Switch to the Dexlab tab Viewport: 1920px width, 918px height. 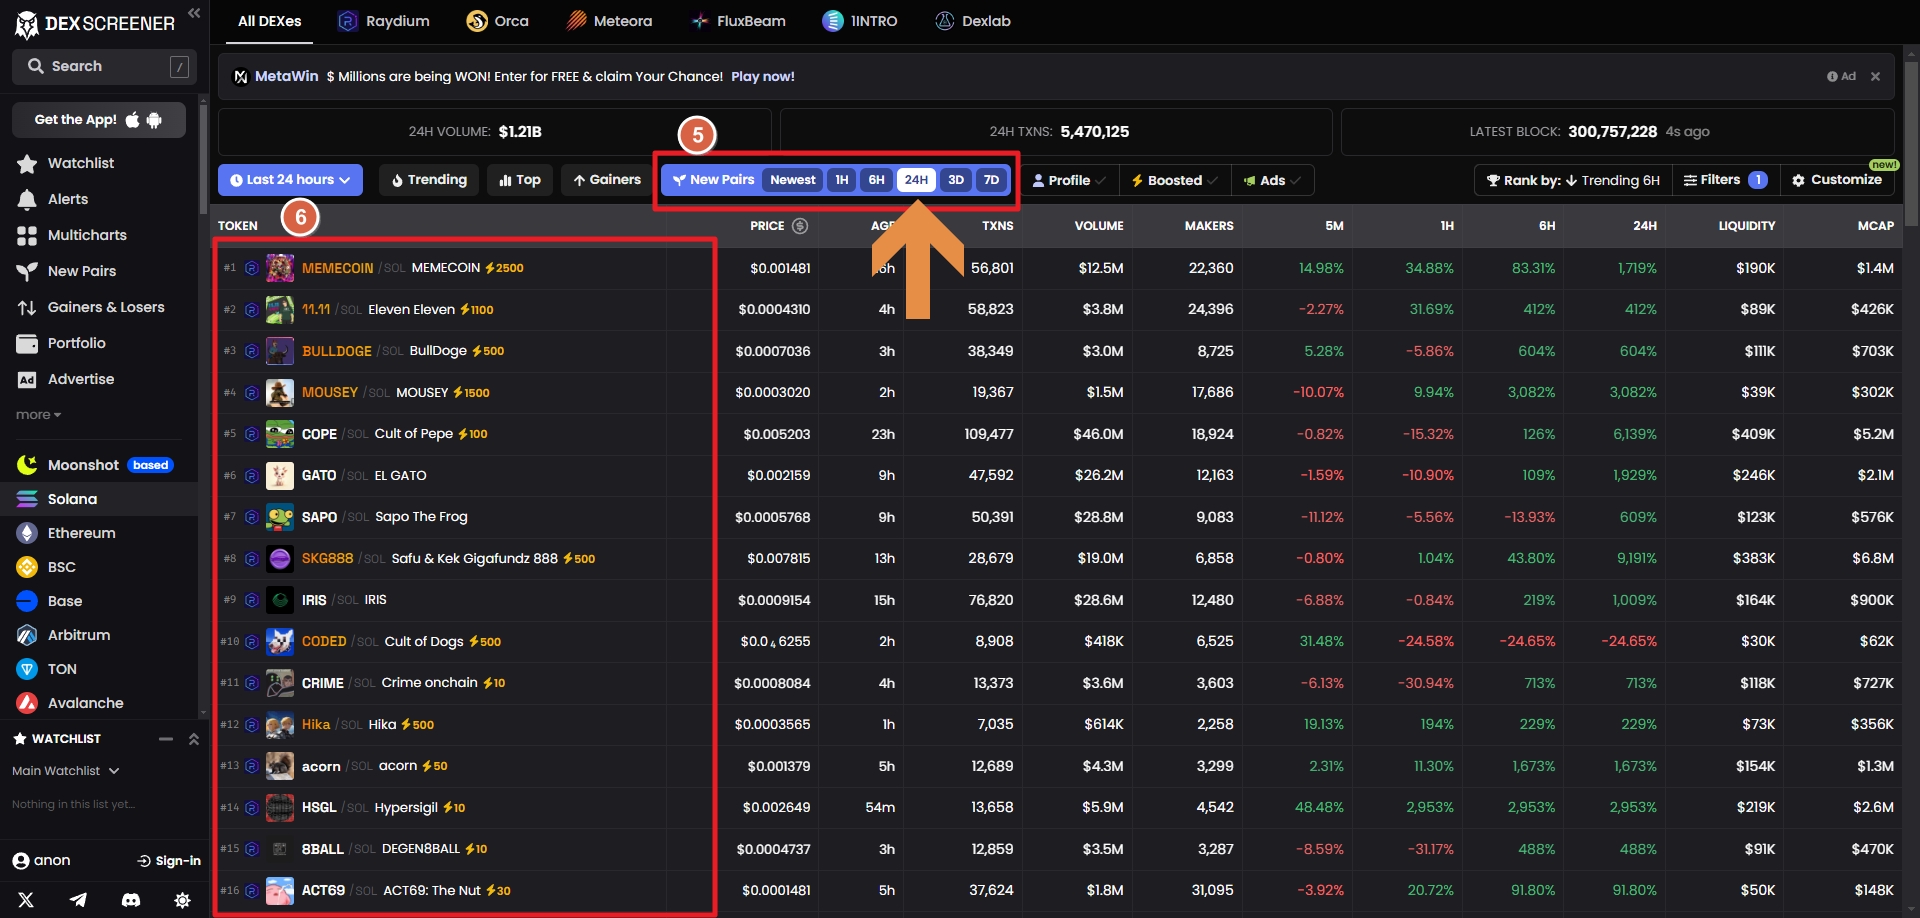973,21
